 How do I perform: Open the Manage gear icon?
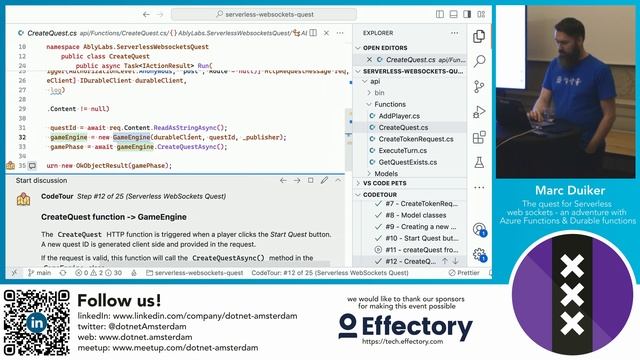pyautogui.click(x=479, y=255)
